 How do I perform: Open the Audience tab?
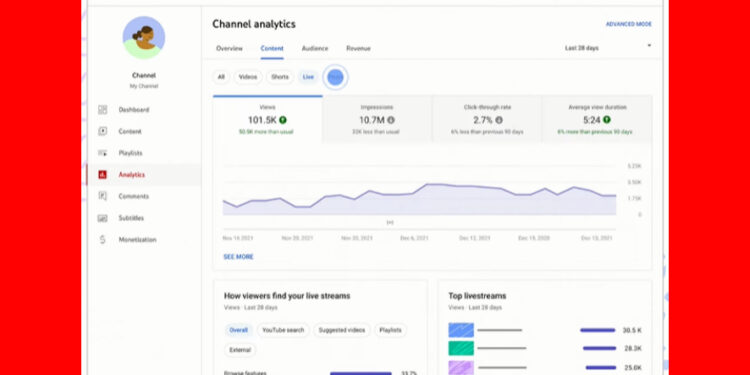click(315, 48)
